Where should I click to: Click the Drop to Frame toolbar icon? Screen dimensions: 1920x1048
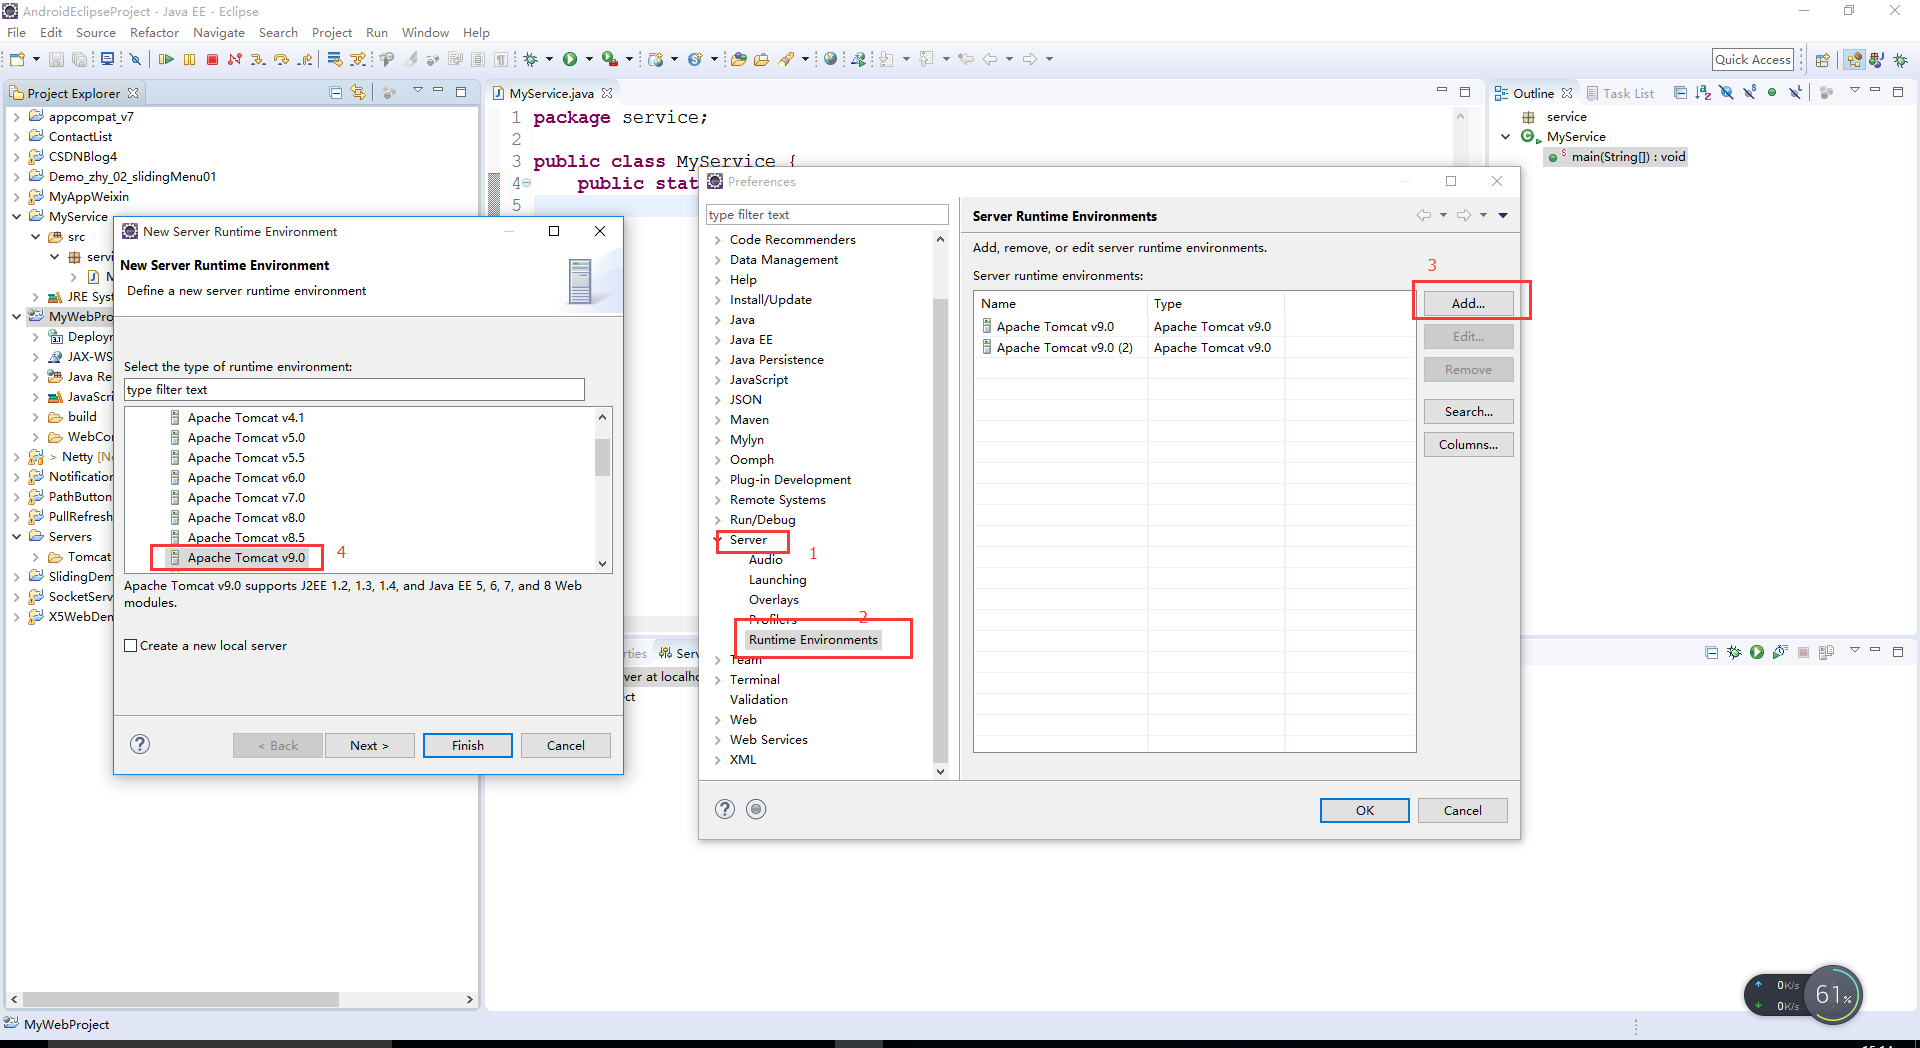(334, 59)
